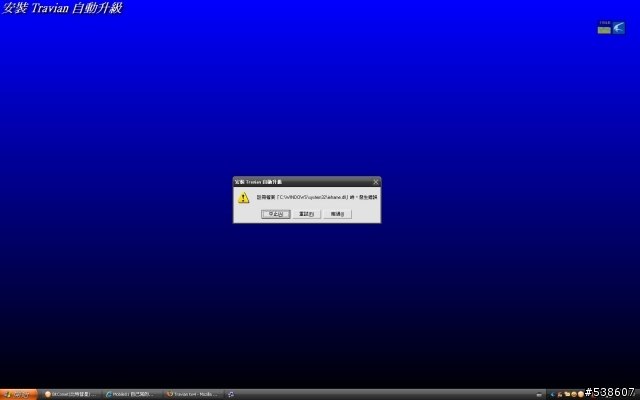Open the Windows Start button

tap(19, 394)
